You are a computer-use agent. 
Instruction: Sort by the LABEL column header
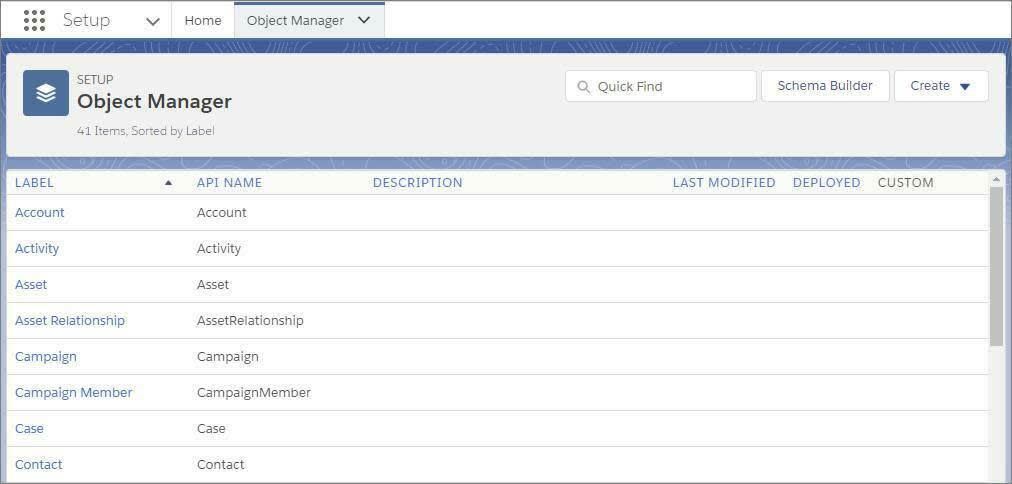[x=34, y=183]
